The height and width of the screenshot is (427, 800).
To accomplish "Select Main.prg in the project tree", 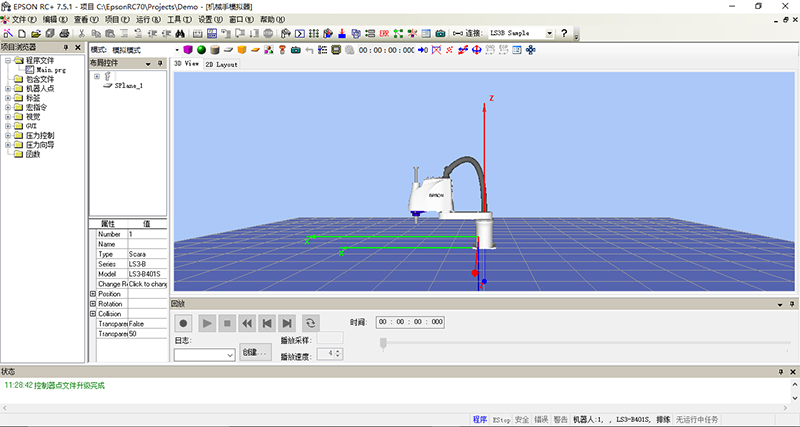I will (x=51, y=70).
